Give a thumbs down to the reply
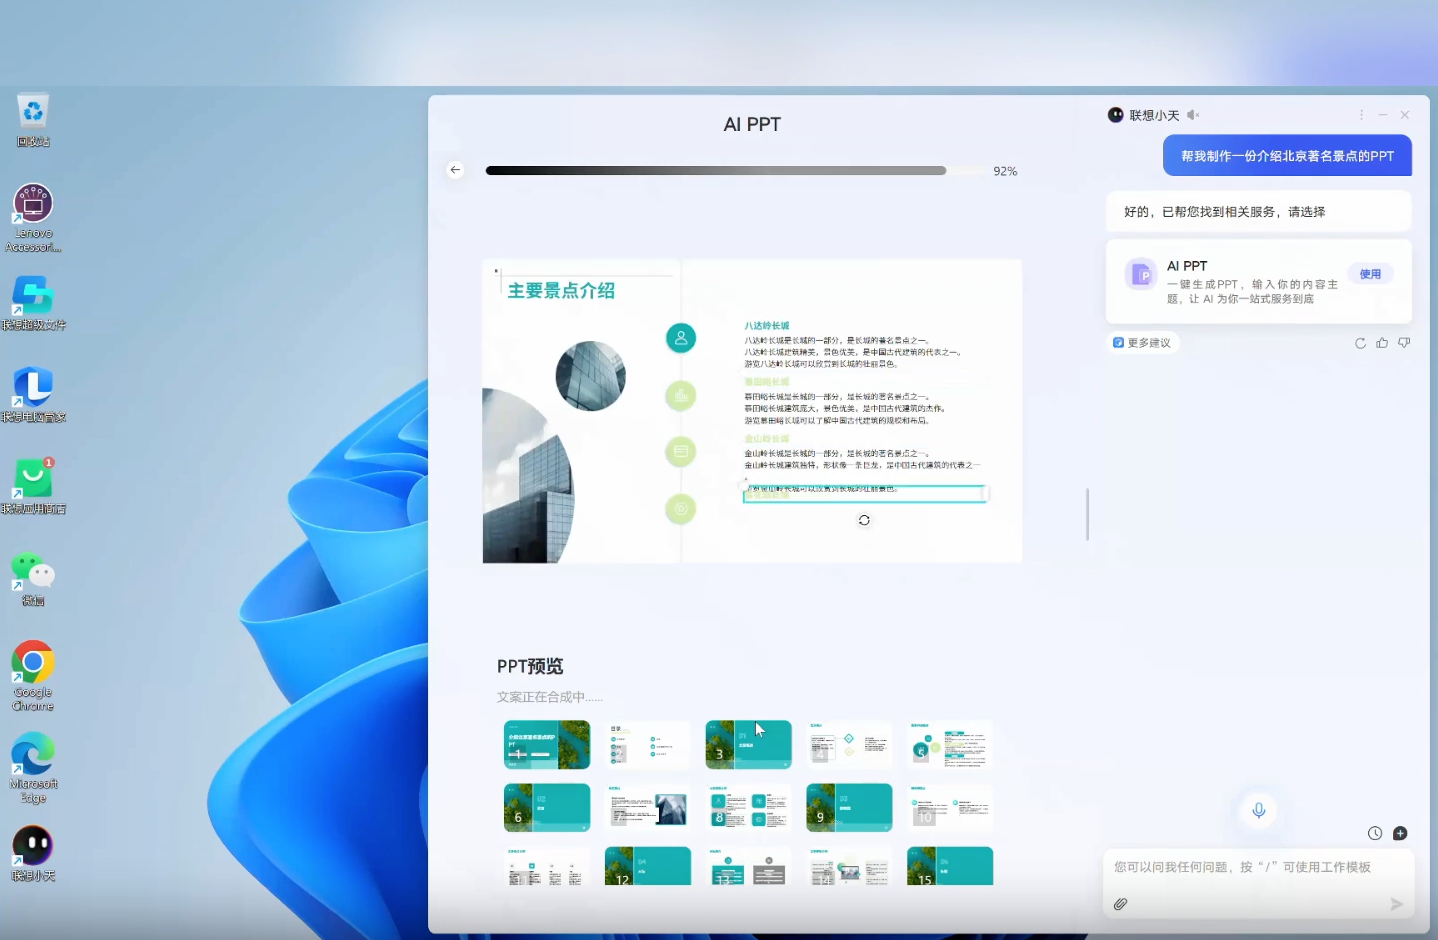The image size is (1438, 940). point(1404,343)
